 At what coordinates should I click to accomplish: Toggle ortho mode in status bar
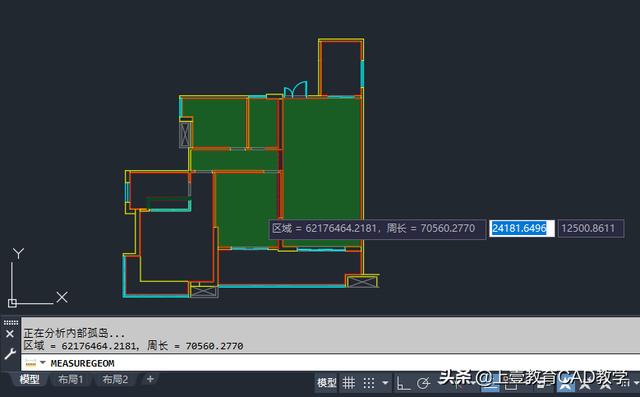(x=403, y=383)
